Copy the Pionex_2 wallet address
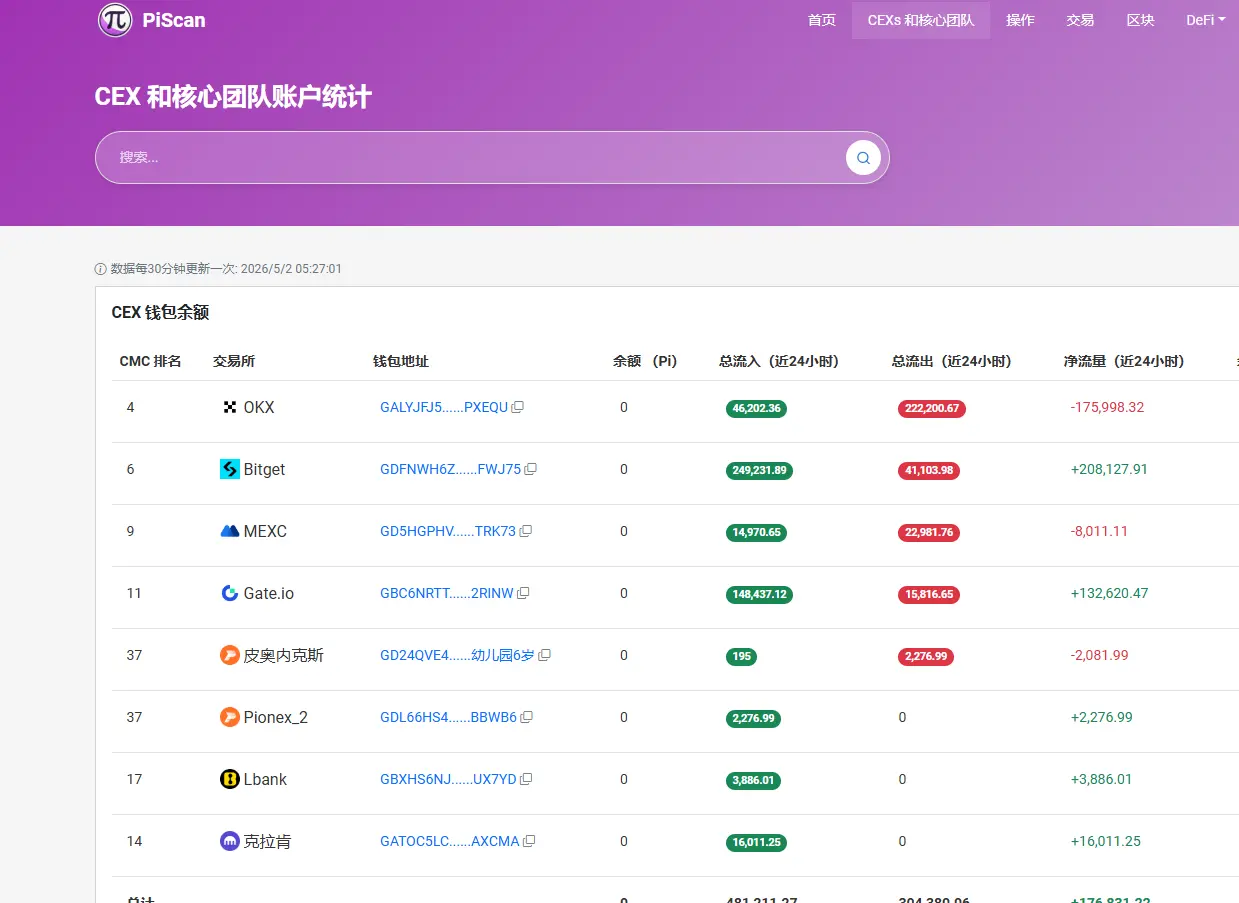Viewport: 1239px width, 903px height. point(527,718)
